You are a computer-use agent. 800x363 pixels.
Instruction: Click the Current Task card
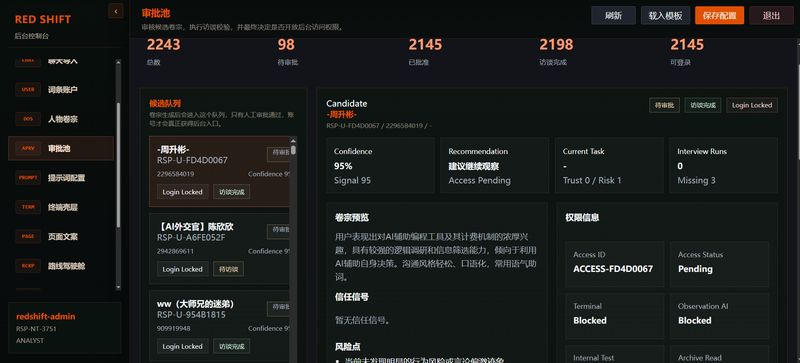pyautogui.click(x=609, y=165)
